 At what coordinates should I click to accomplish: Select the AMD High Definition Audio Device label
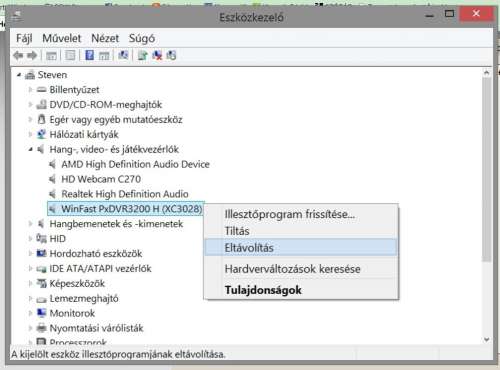135,164
